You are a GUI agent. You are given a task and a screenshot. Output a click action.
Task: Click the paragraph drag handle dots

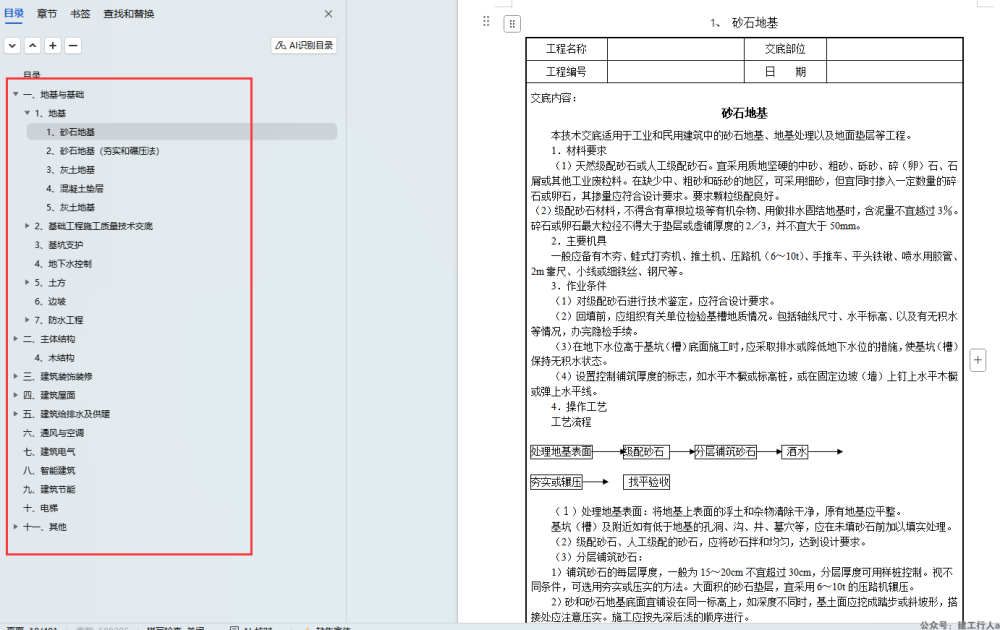pos(487,21)
